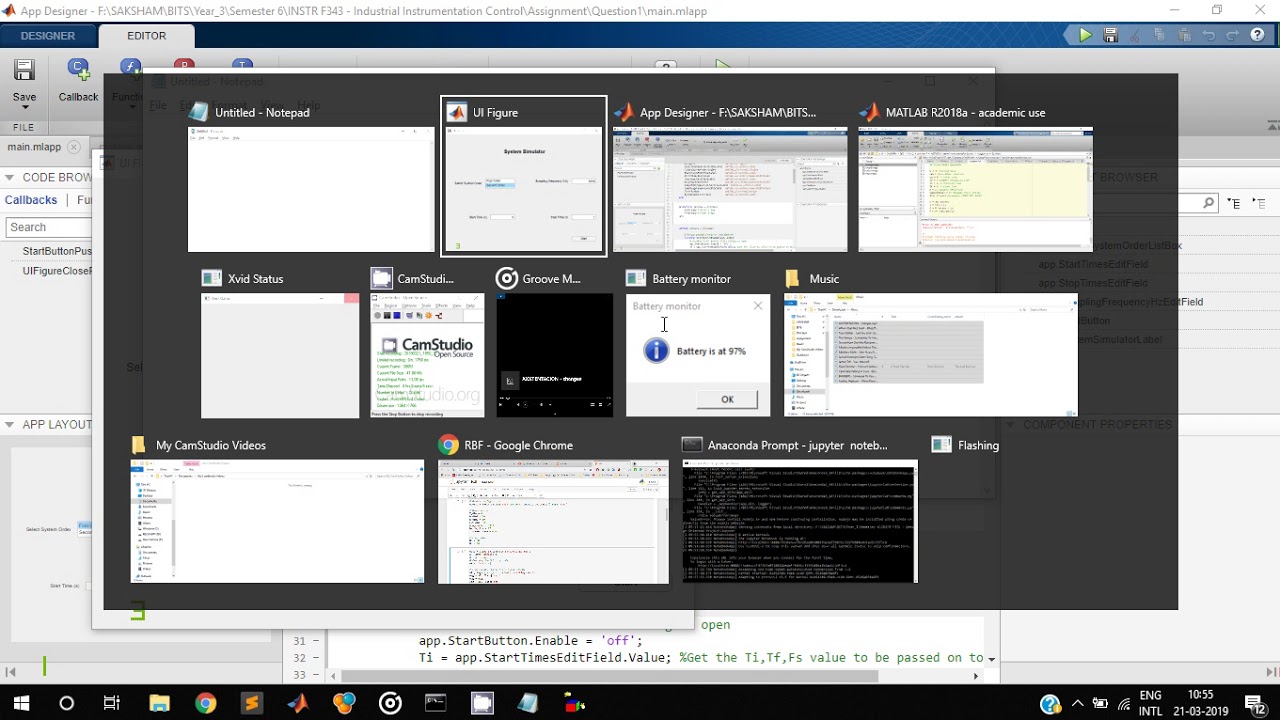Open the Notepad taskbar icon
The height and width of the screenshot is (720, 1280).
[x=528, y=703]
